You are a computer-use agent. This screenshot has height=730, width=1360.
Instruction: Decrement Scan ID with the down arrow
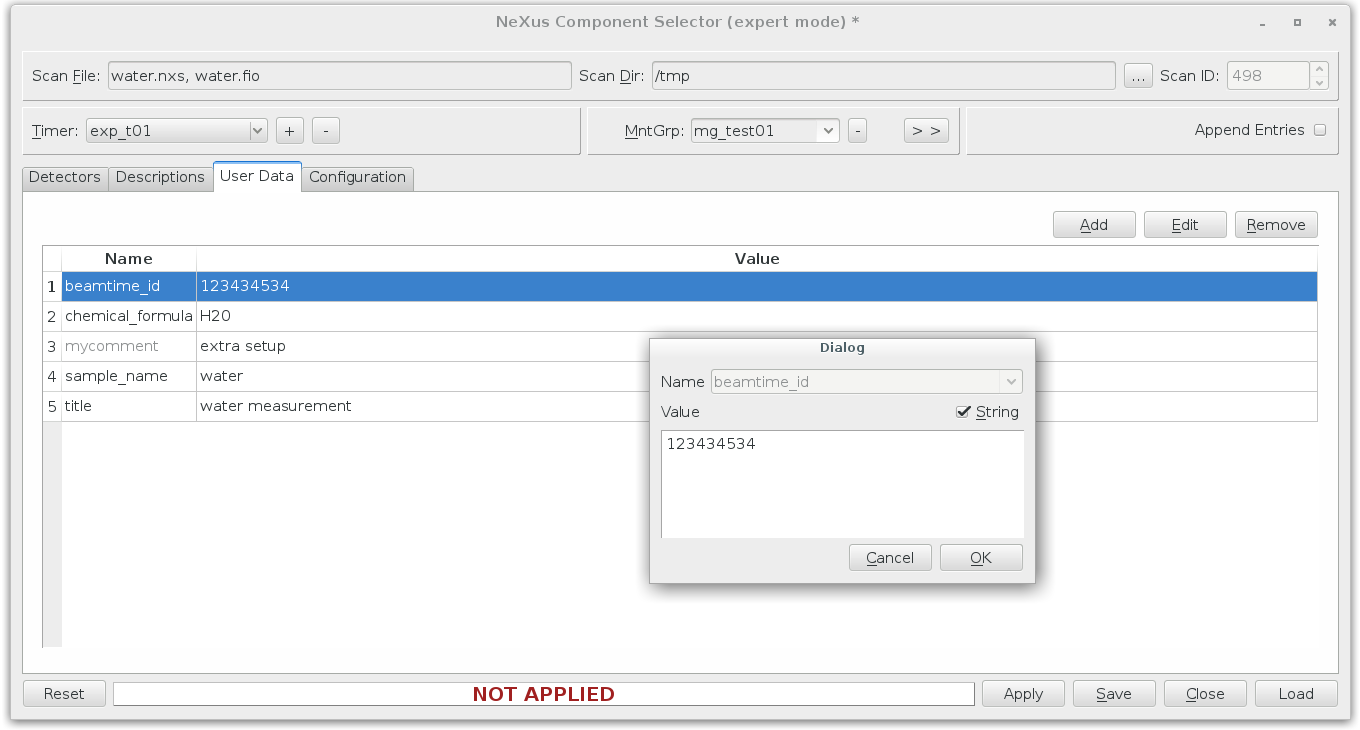click(x=1317, y=81)
